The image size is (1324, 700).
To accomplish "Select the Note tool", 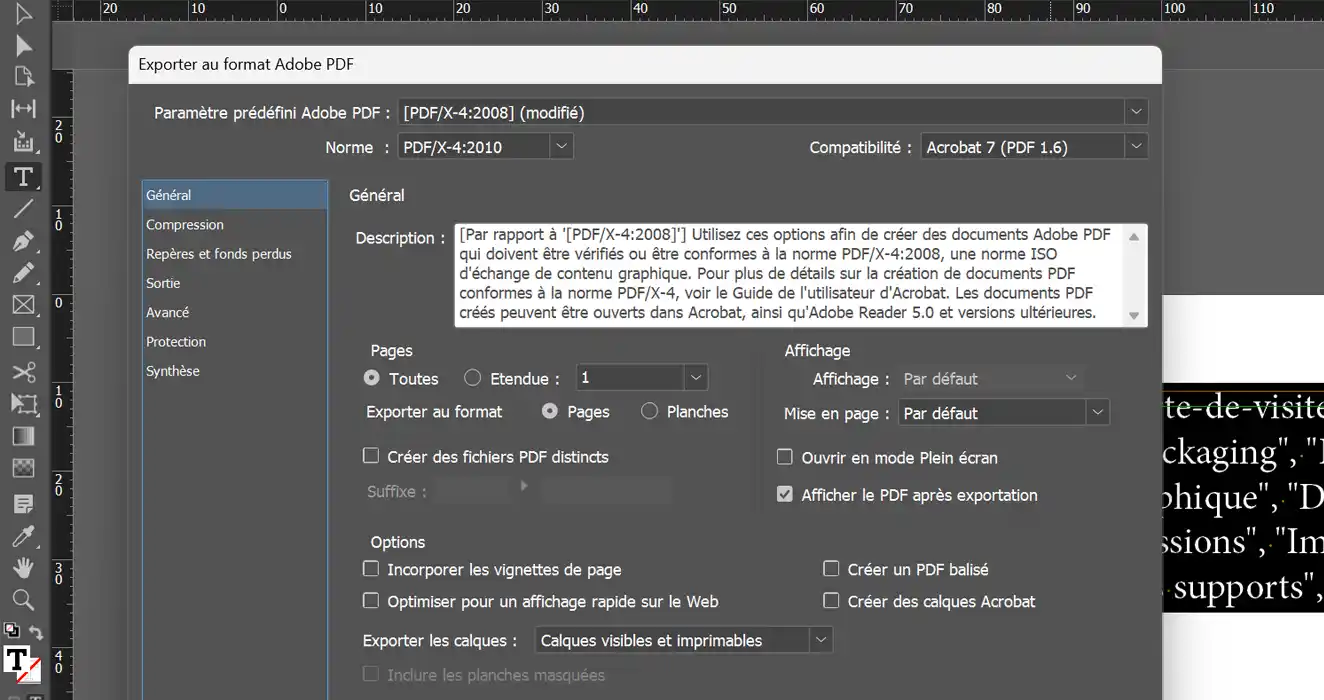I will pyautogui.click(x=23, y=504).
